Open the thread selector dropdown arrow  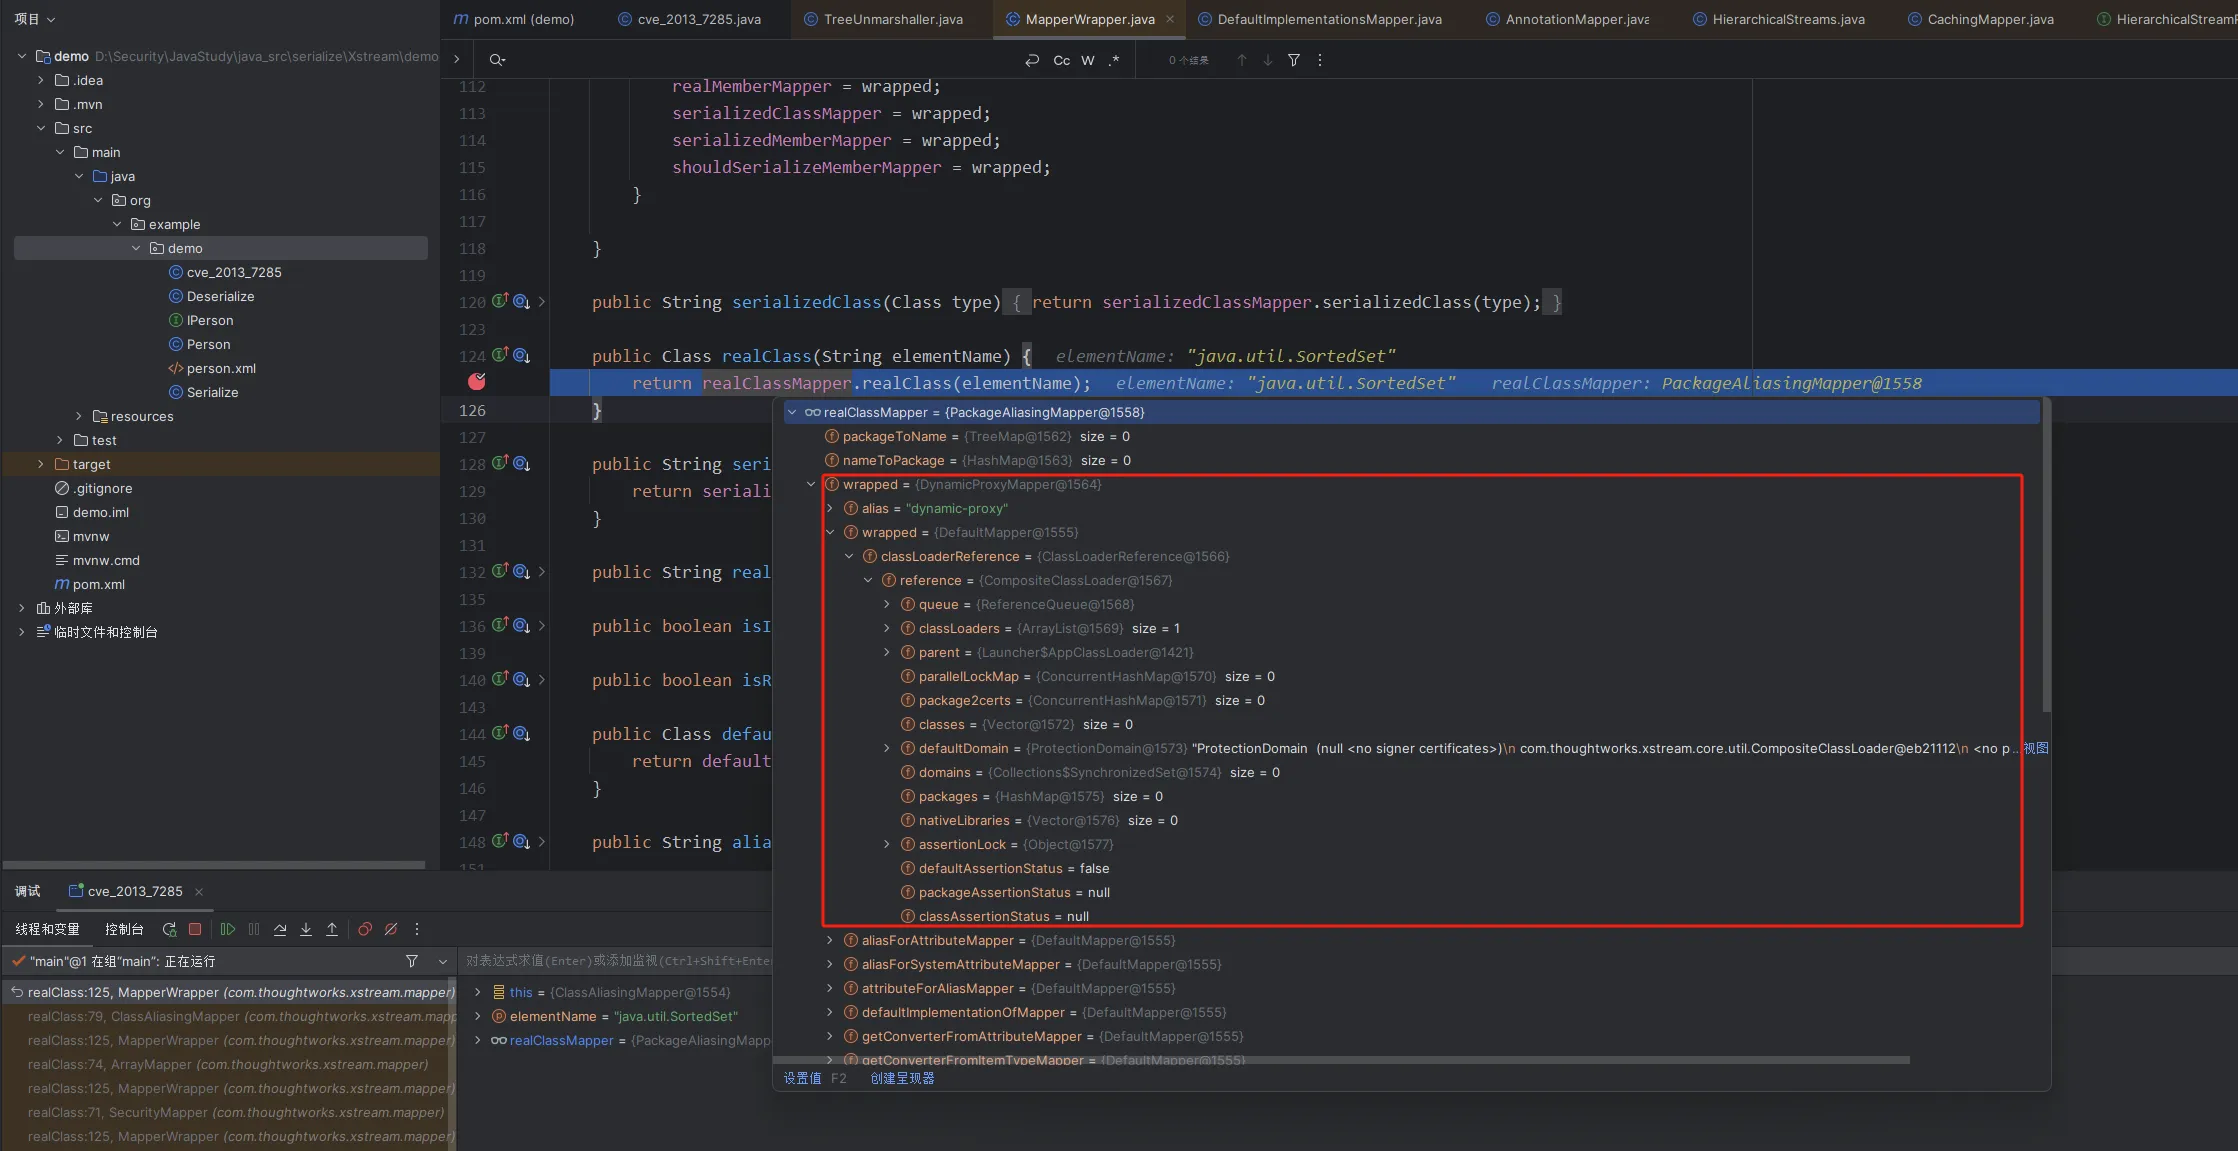pyautogui.click(x=443, y=961)
